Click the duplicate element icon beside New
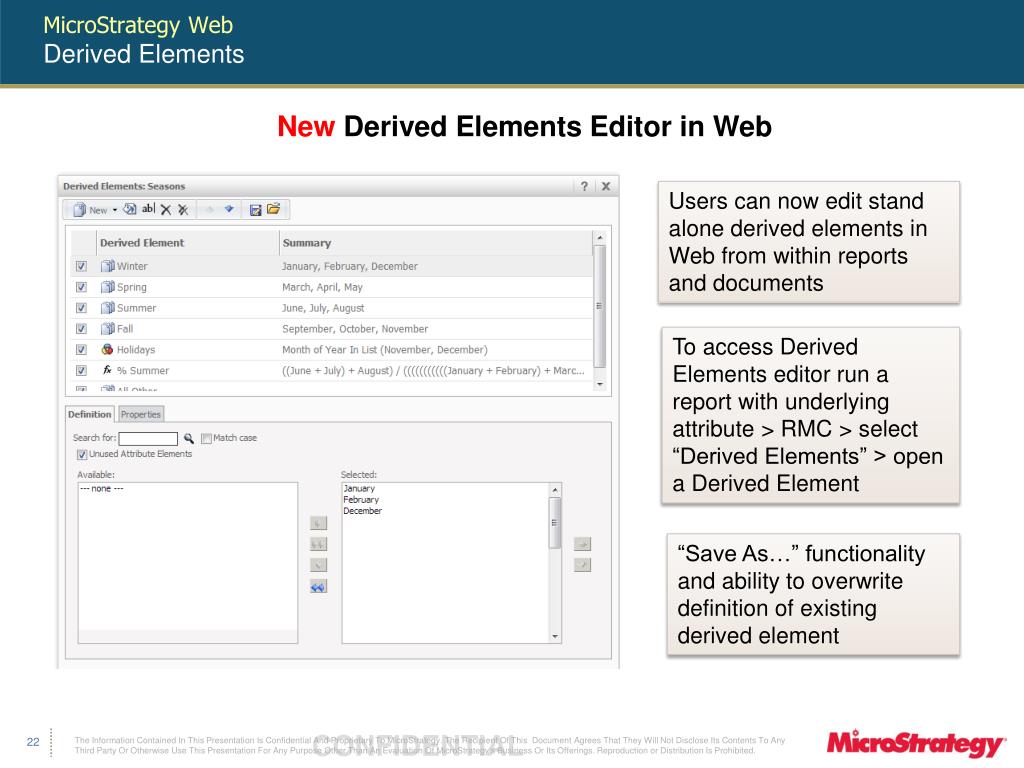Viewport: 1024px width, 768px height. tap(130, 209)
